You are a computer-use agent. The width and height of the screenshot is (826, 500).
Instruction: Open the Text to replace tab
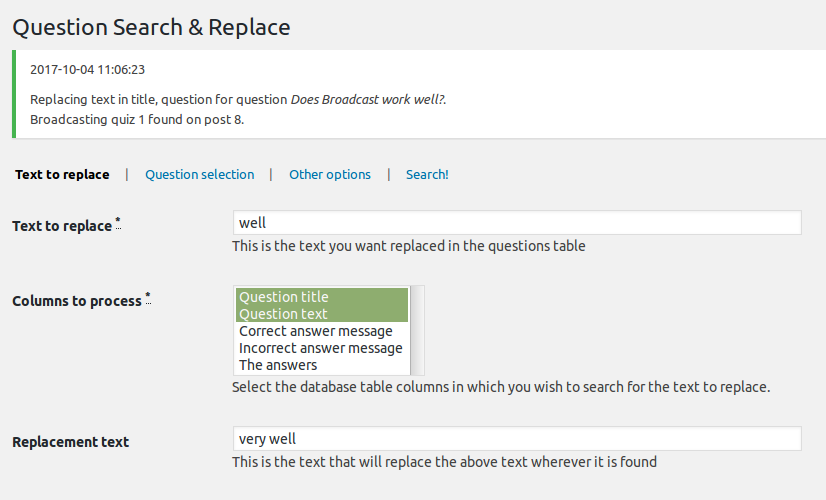click(62, 174)
